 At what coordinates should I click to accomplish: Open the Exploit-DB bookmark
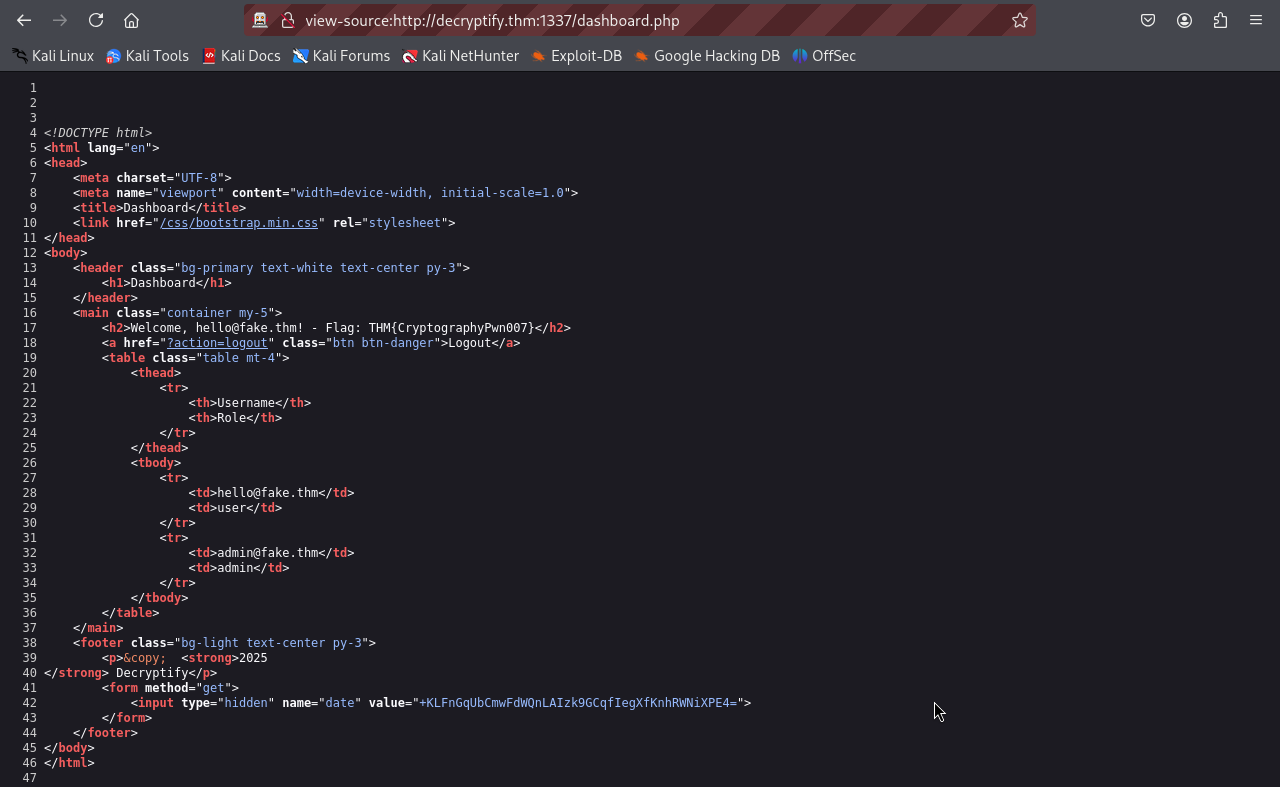pyautogui.click(x=576, y=56)
